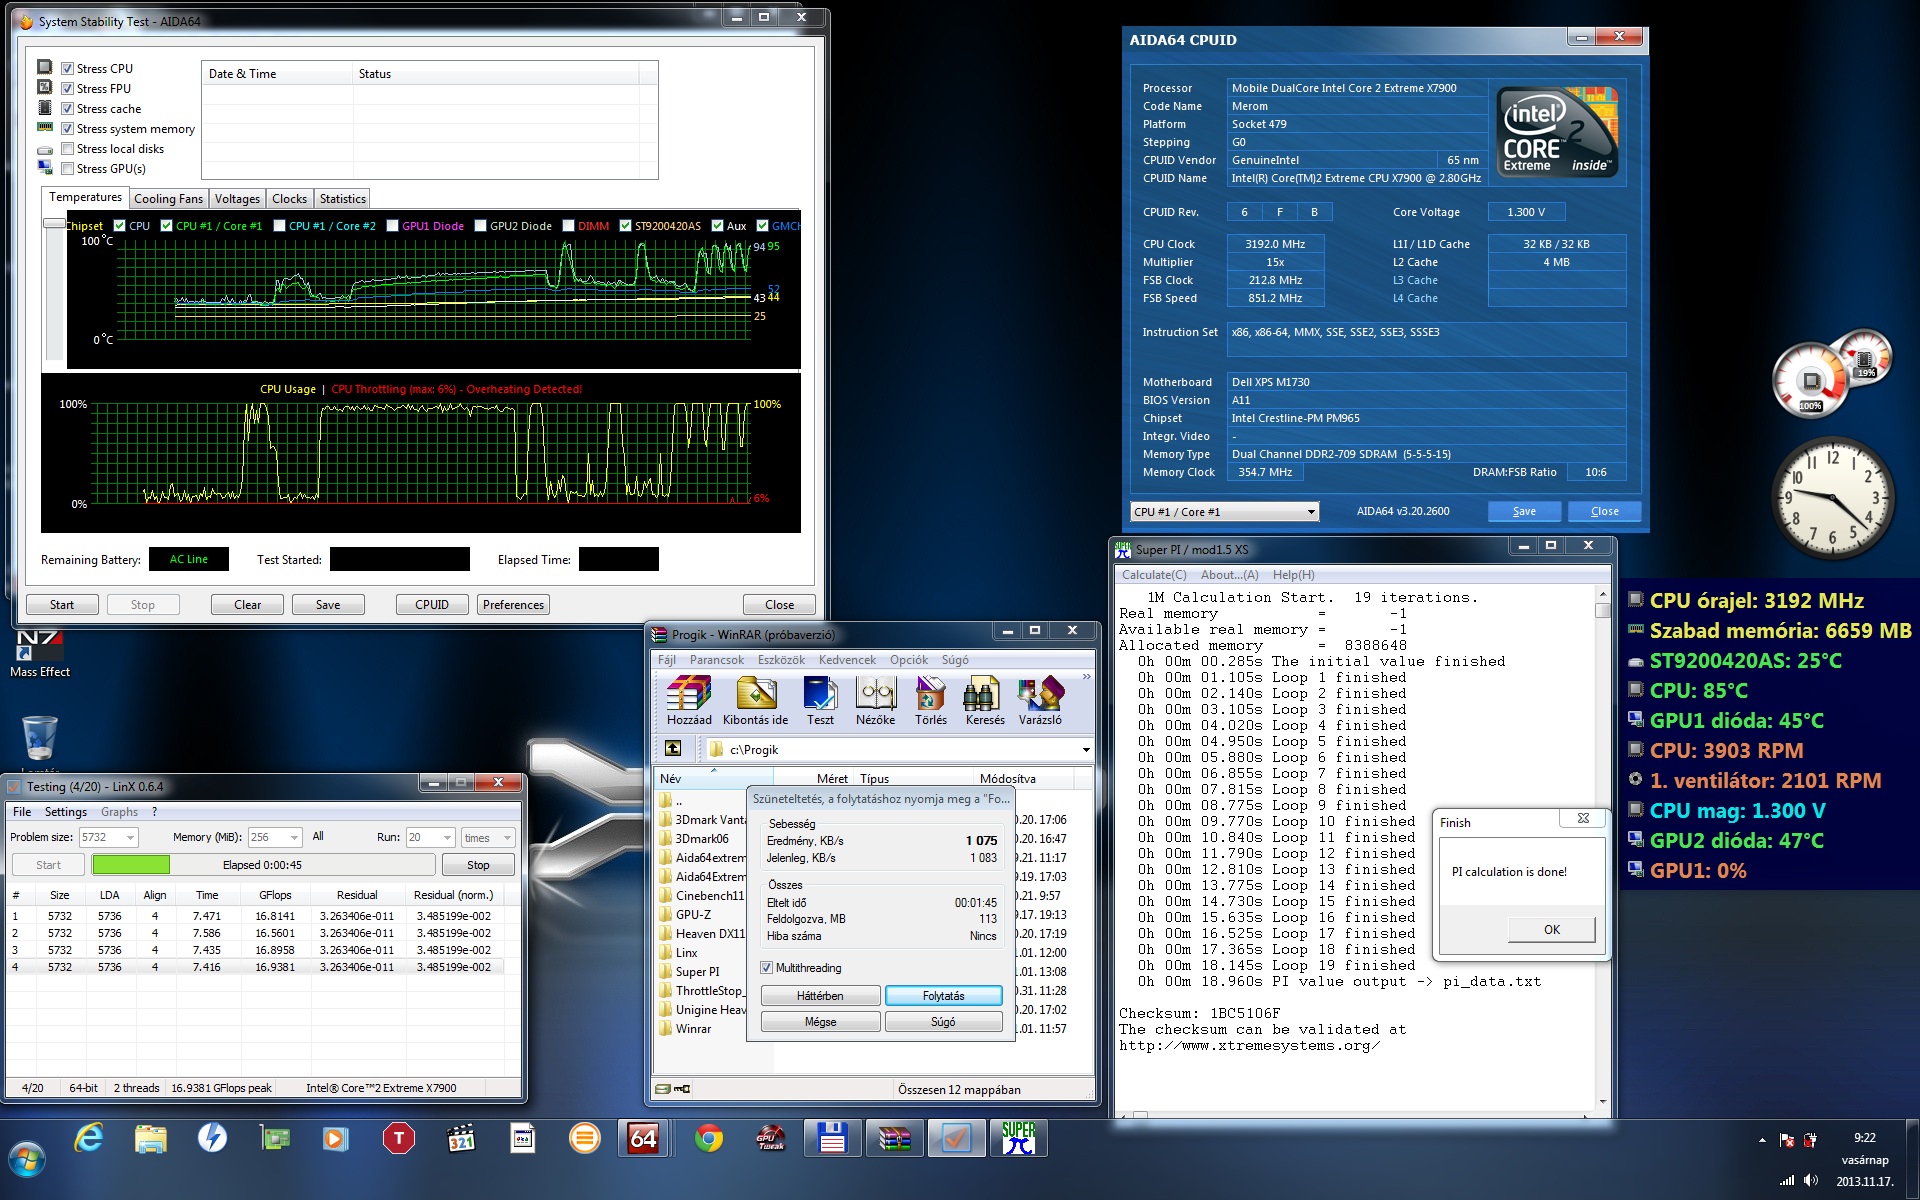1920x1200 pixels.
Task: Launch the Varázsló wizard icon
Action: coord(1040,700)
